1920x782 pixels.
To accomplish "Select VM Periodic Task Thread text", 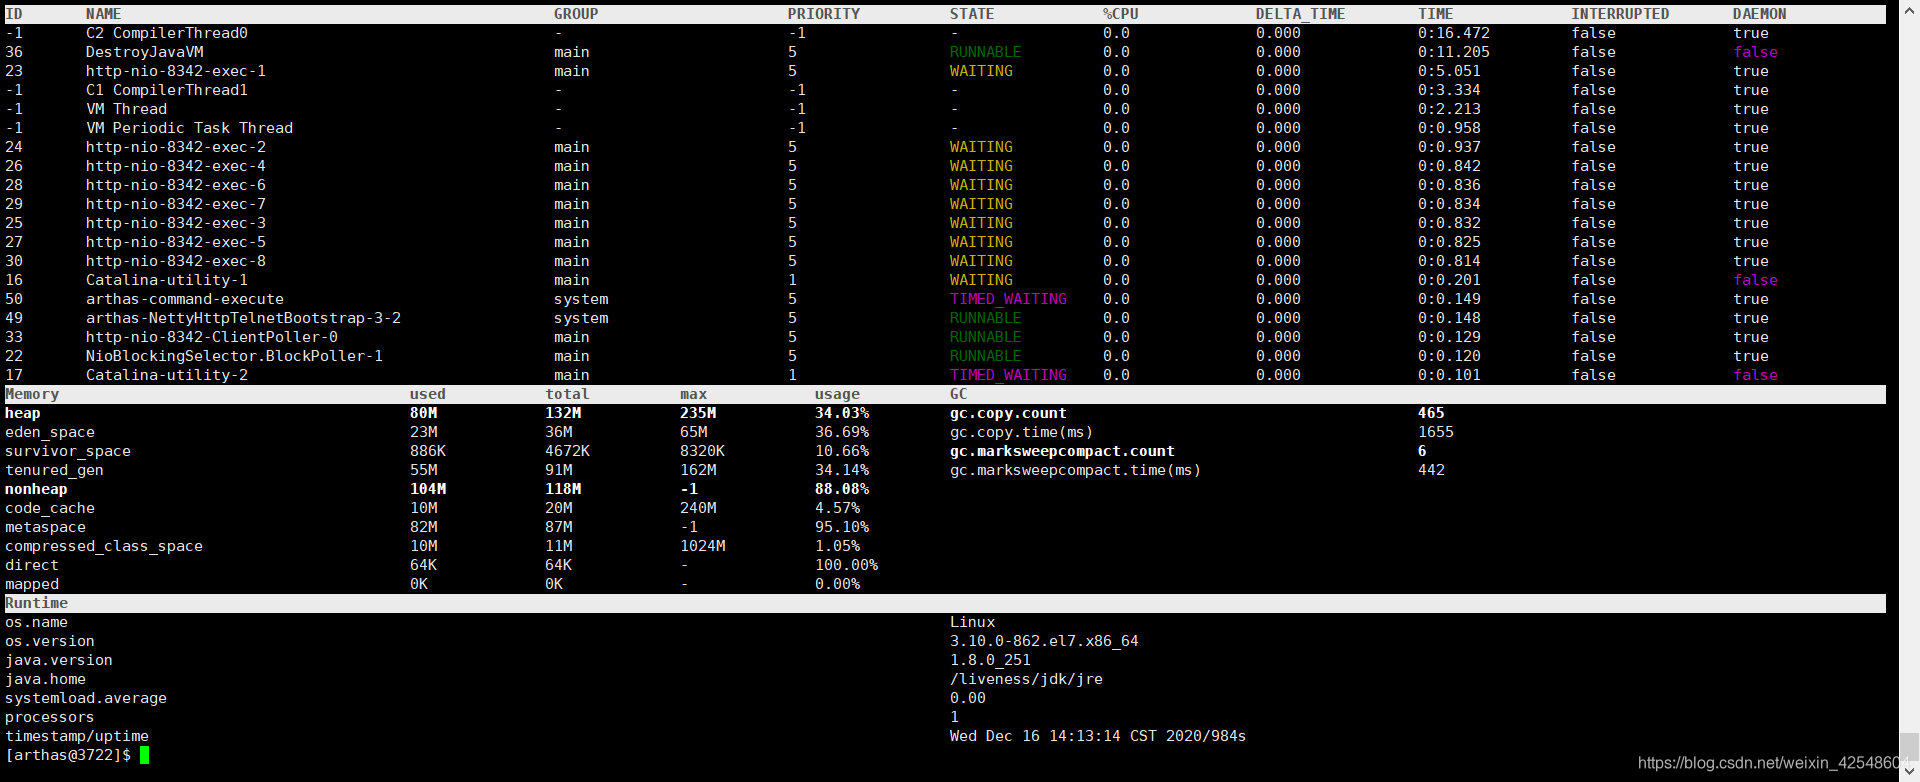I will click(x=189, y=128).
